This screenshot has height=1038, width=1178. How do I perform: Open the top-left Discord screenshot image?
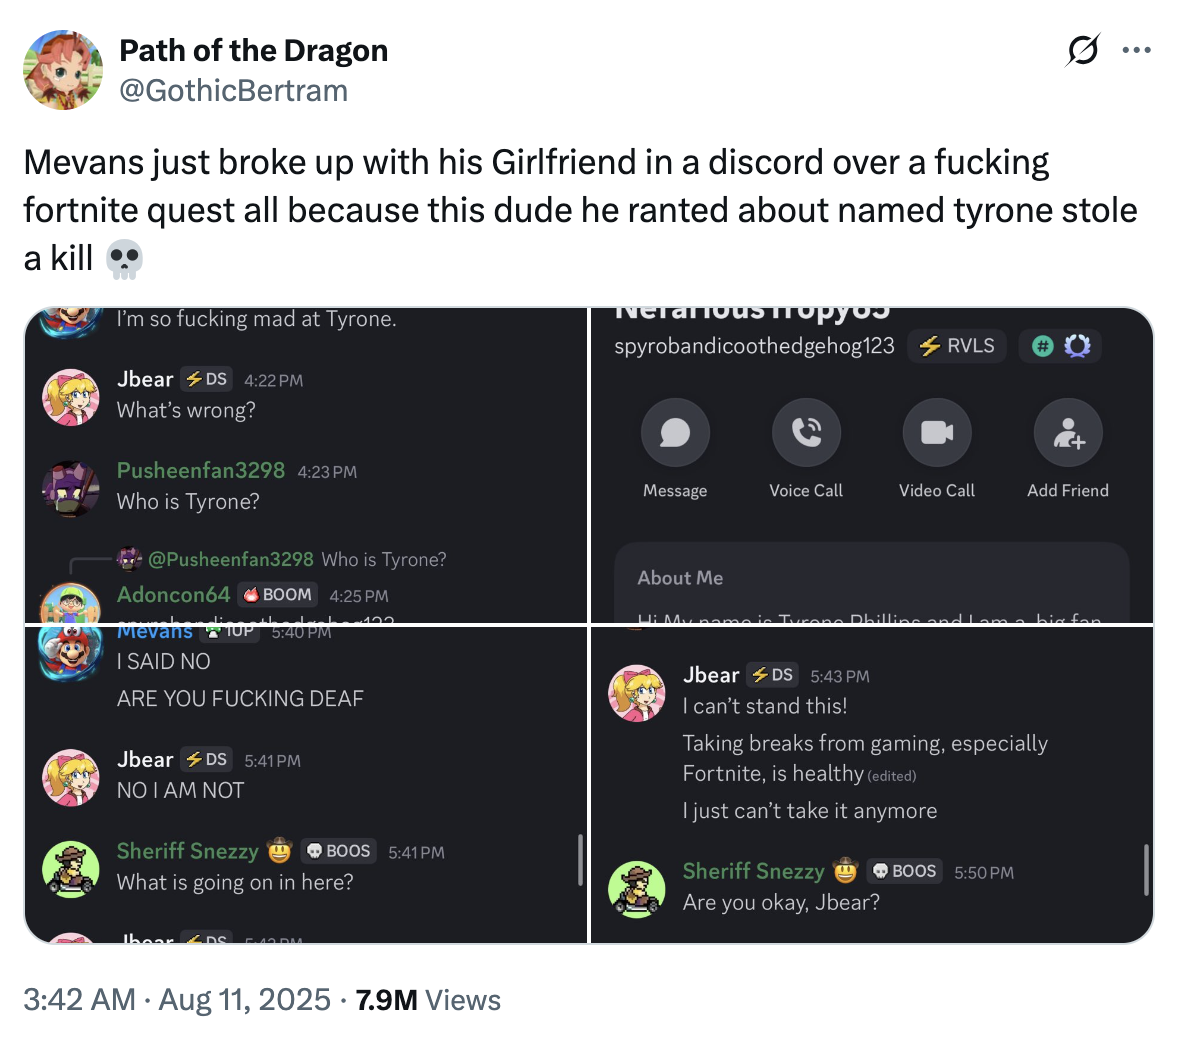click(306, 465)
